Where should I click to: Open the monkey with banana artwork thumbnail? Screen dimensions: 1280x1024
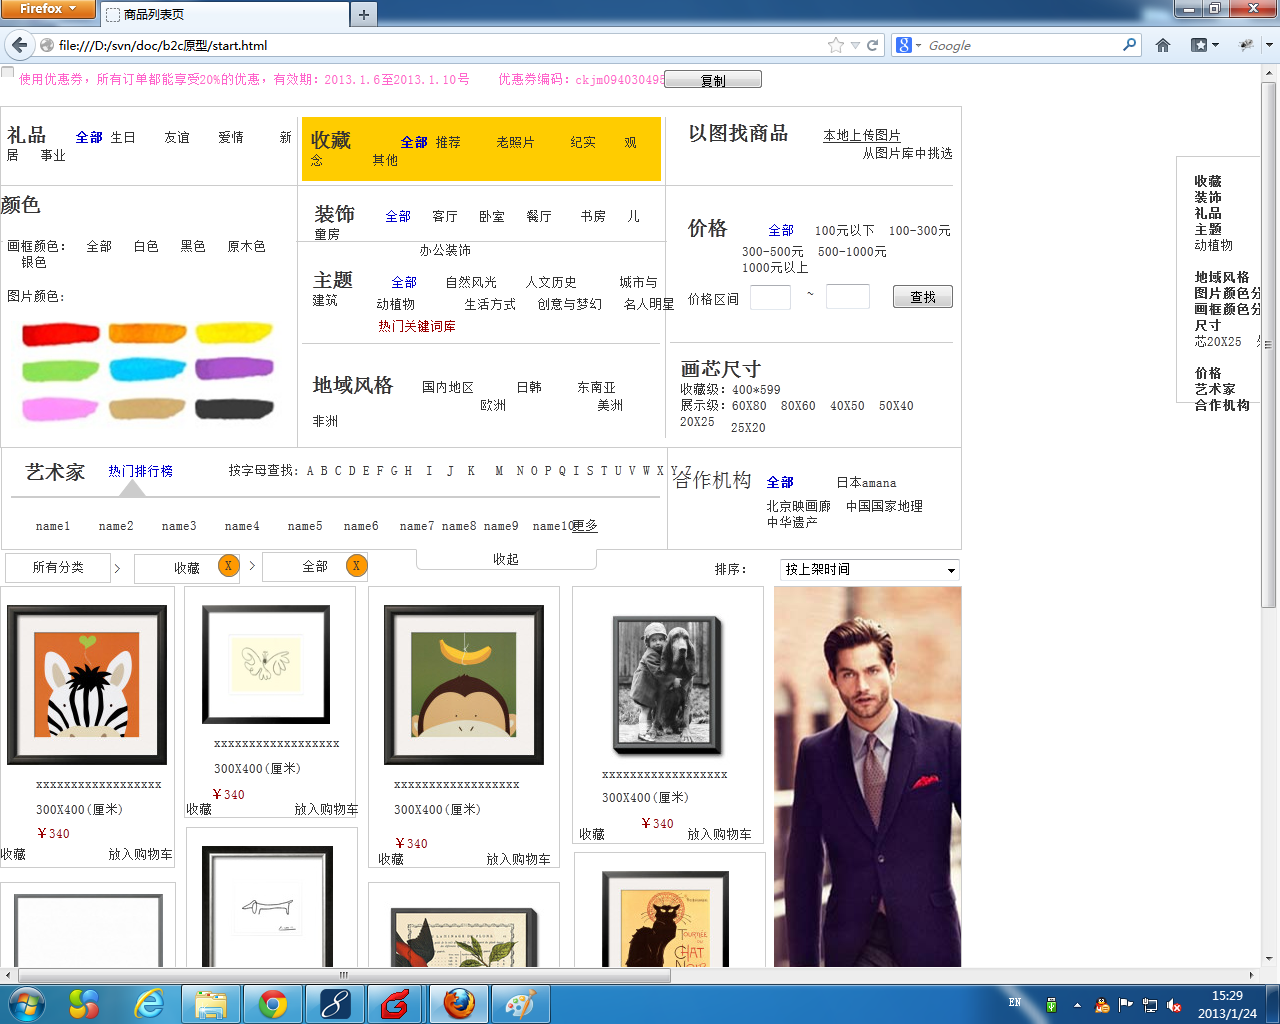pyautogui.click(x=464, y=685)
